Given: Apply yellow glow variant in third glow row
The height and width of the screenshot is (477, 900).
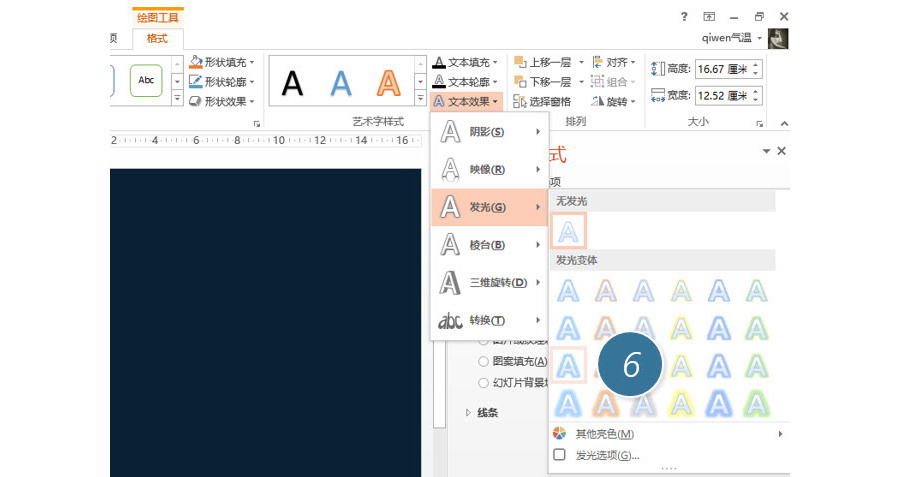Looking at the screenshot, I should (681, 366).
